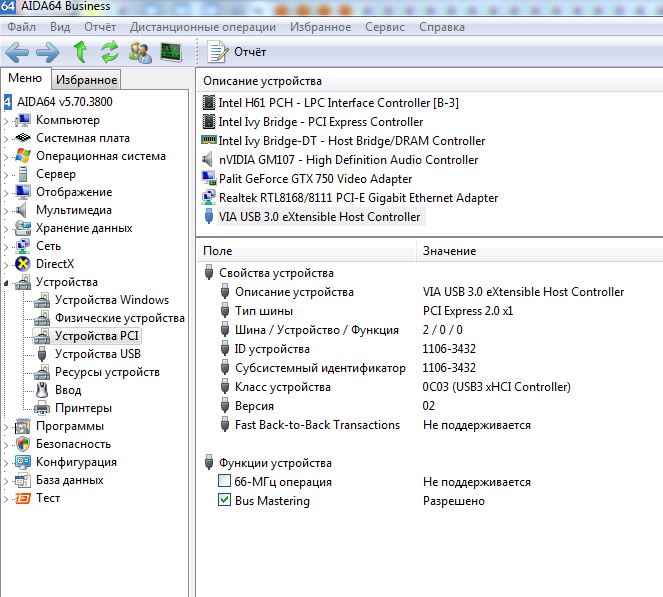
Task: Select Устройства USB tree item
Action: 98,354
